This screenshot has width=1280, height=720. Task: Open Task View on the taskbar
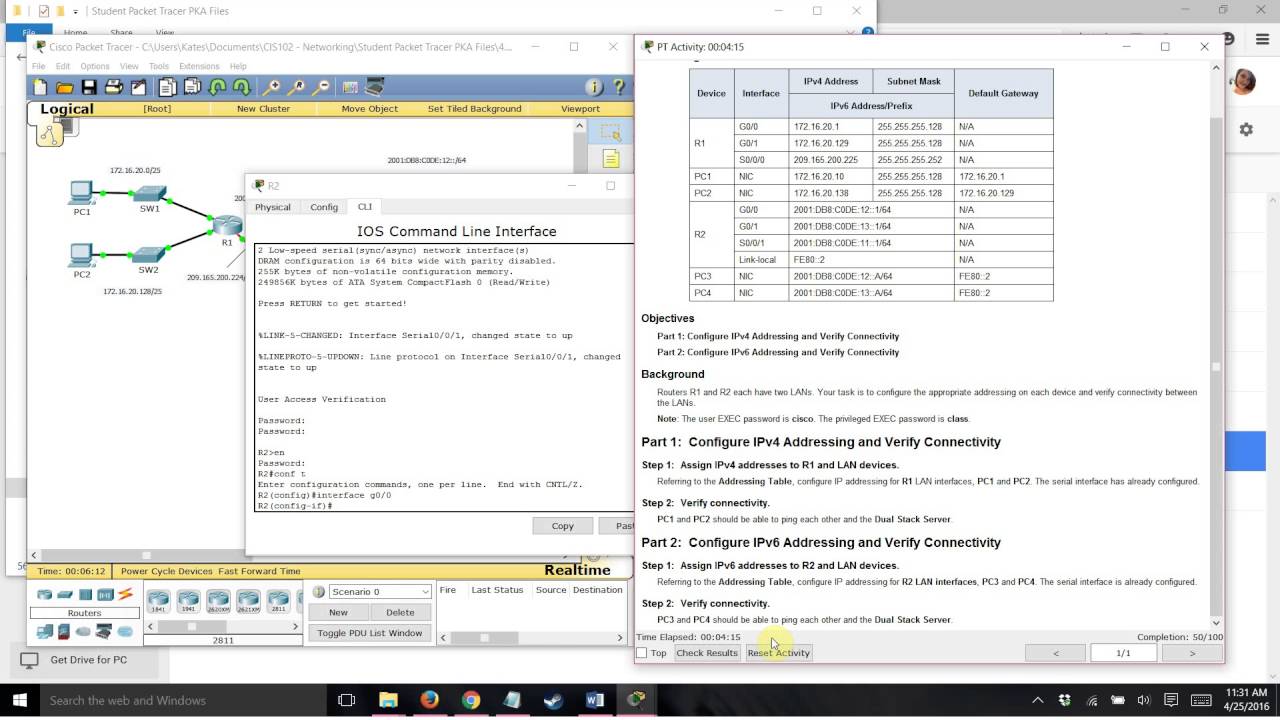(346, 700)
